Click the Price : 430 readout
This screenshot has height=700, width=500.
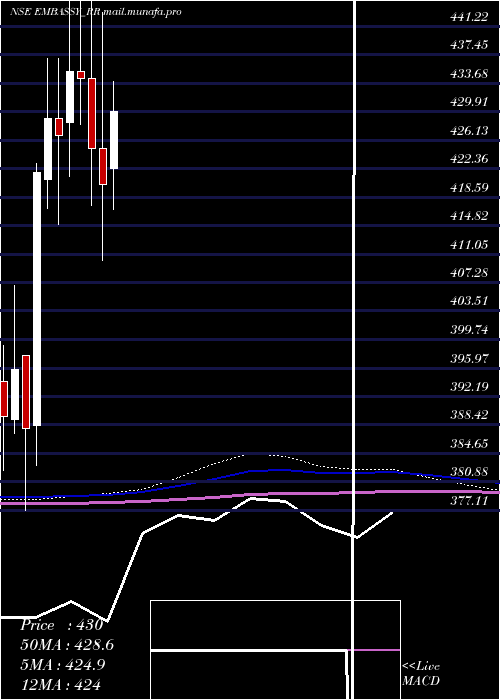(x=62, y=625)
